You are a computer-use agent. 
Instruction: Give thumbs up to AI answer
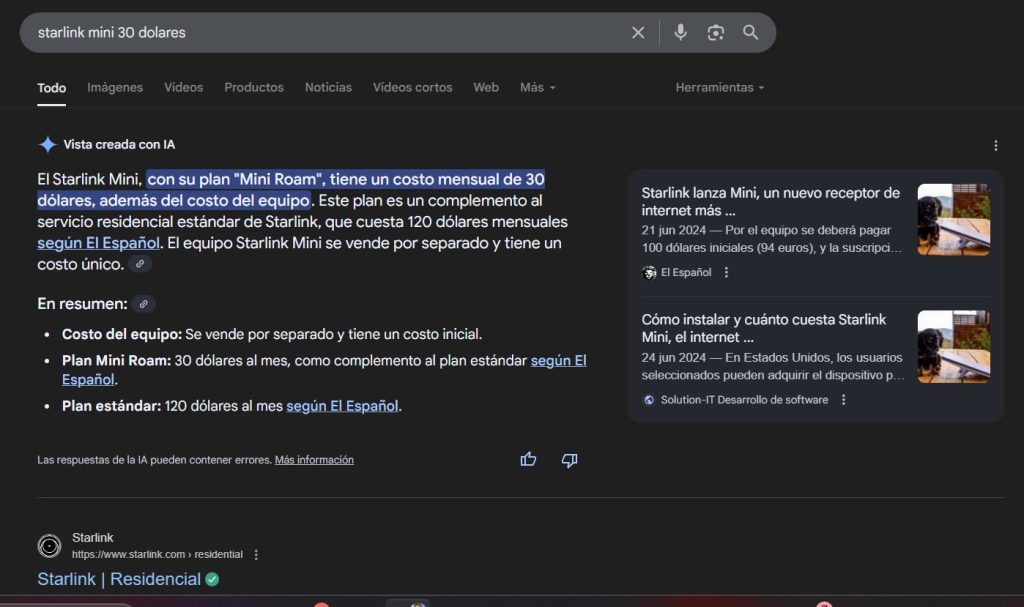tap(528, 460)
